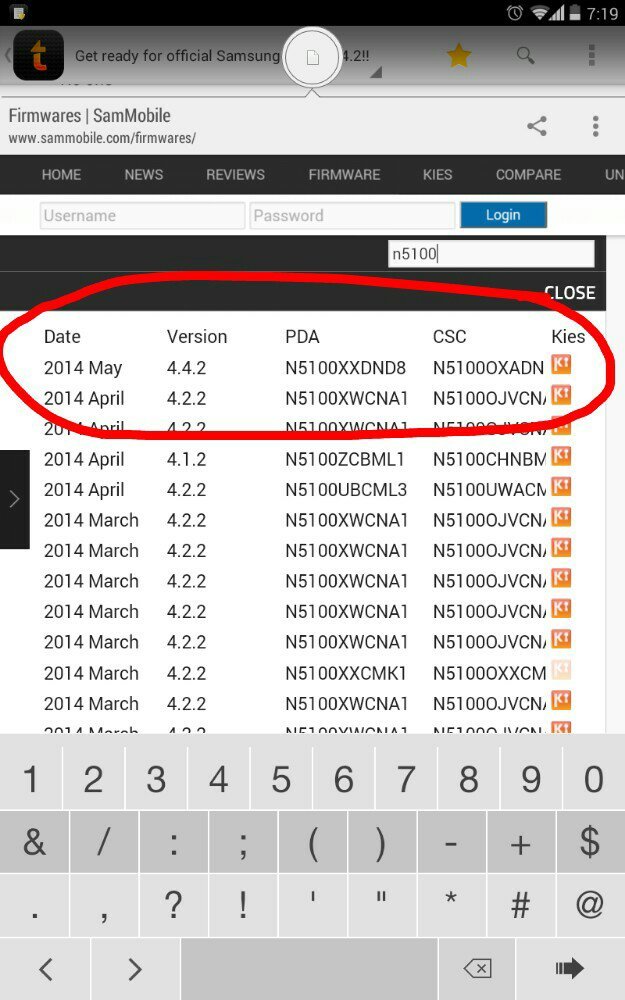
Task: Focus the Password field
Action: tap(353, 216)
